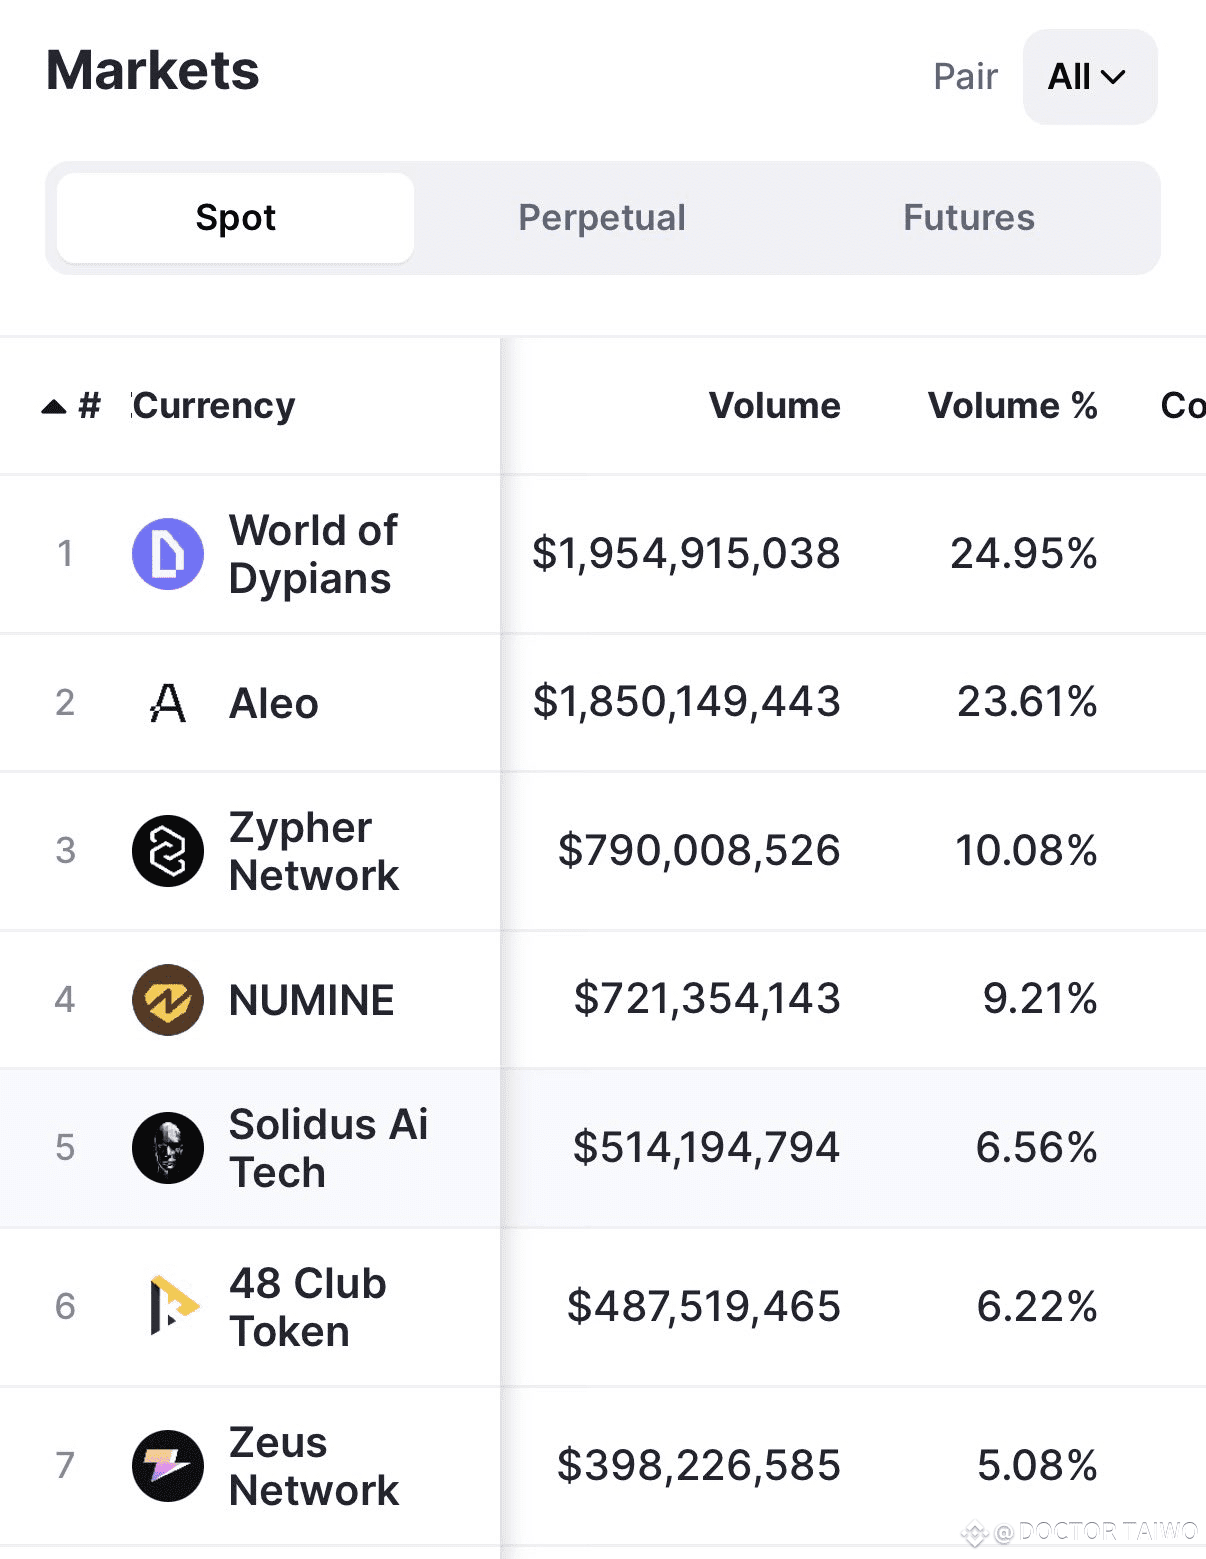Switch to the Perpetual markets tab
1206x1559 pixels.
[602, 218]
